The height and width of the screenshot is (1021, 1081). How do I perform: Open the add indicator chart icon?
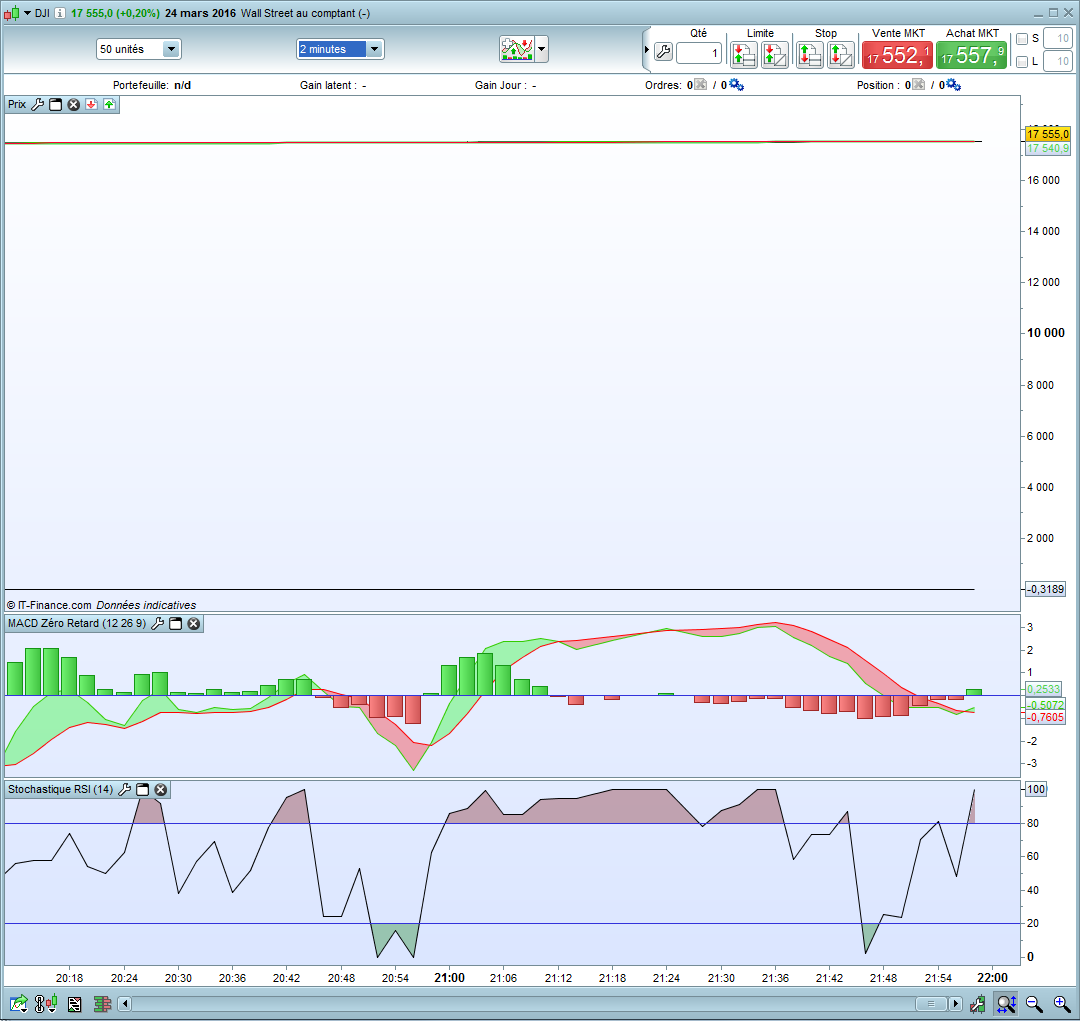point(516,49)
